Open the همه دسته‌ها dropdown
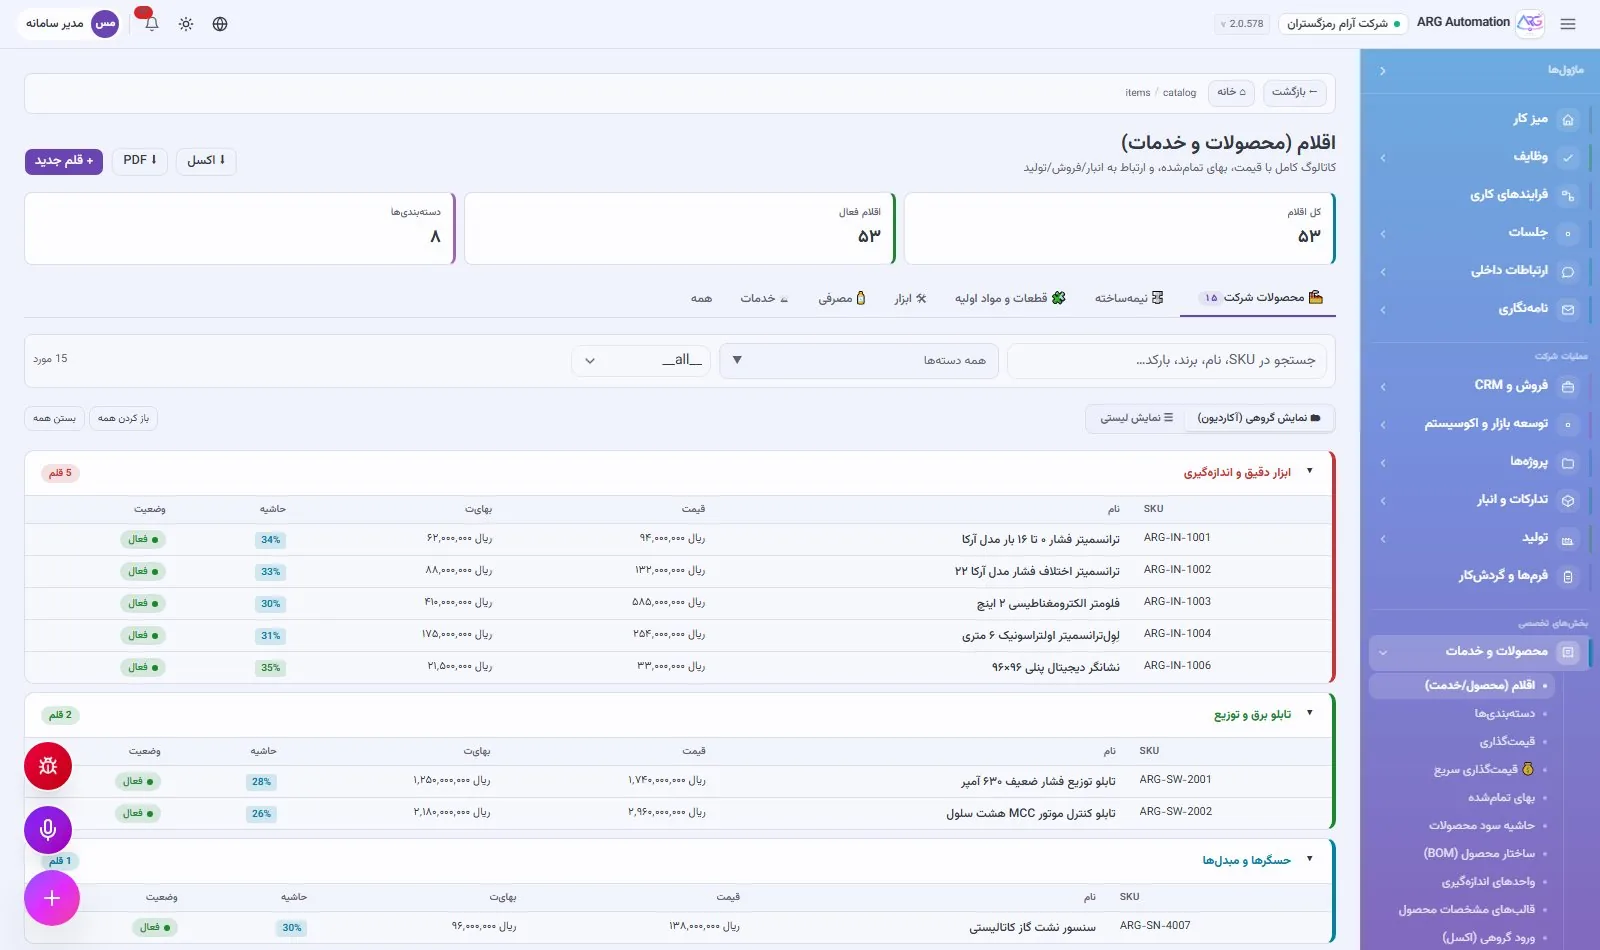The width and height of the screenshot is (1600, 950). point(860,360)
